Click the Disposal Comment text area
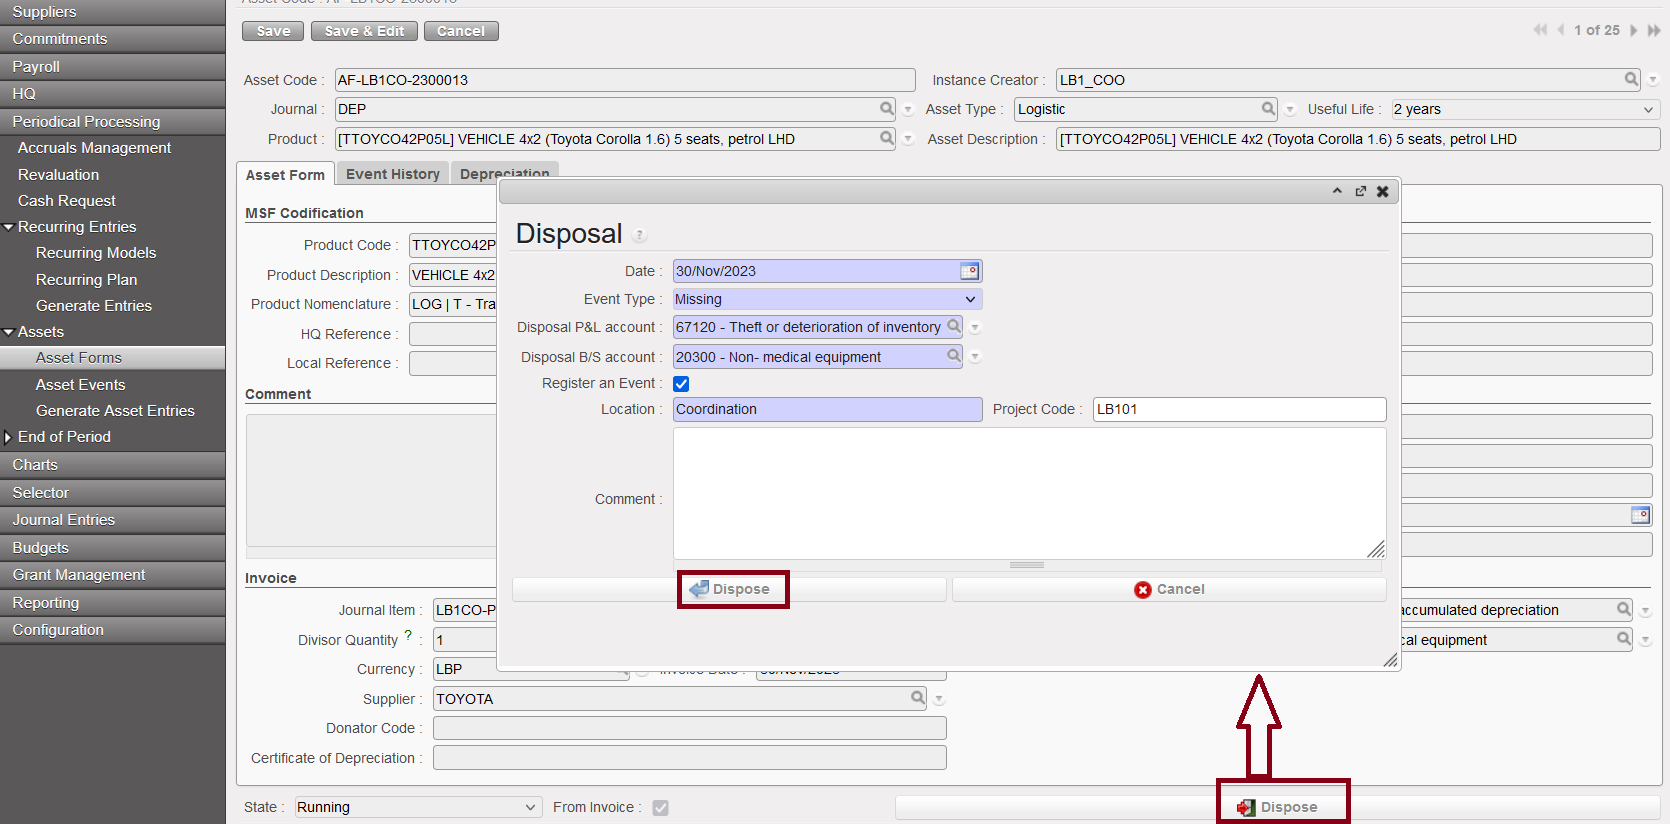The height and width of the screenshot is (824, 1670). (x=1029, y=493)
